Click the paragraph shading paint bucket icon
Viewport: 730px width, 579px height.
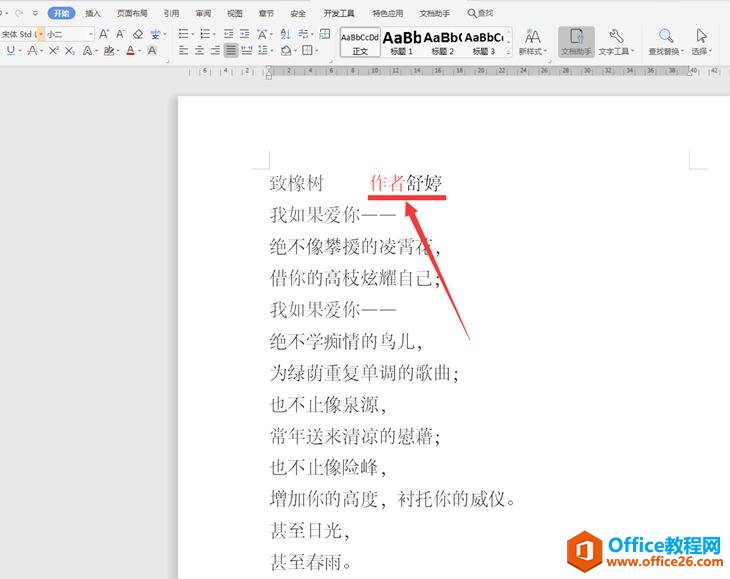pos(286,50)
